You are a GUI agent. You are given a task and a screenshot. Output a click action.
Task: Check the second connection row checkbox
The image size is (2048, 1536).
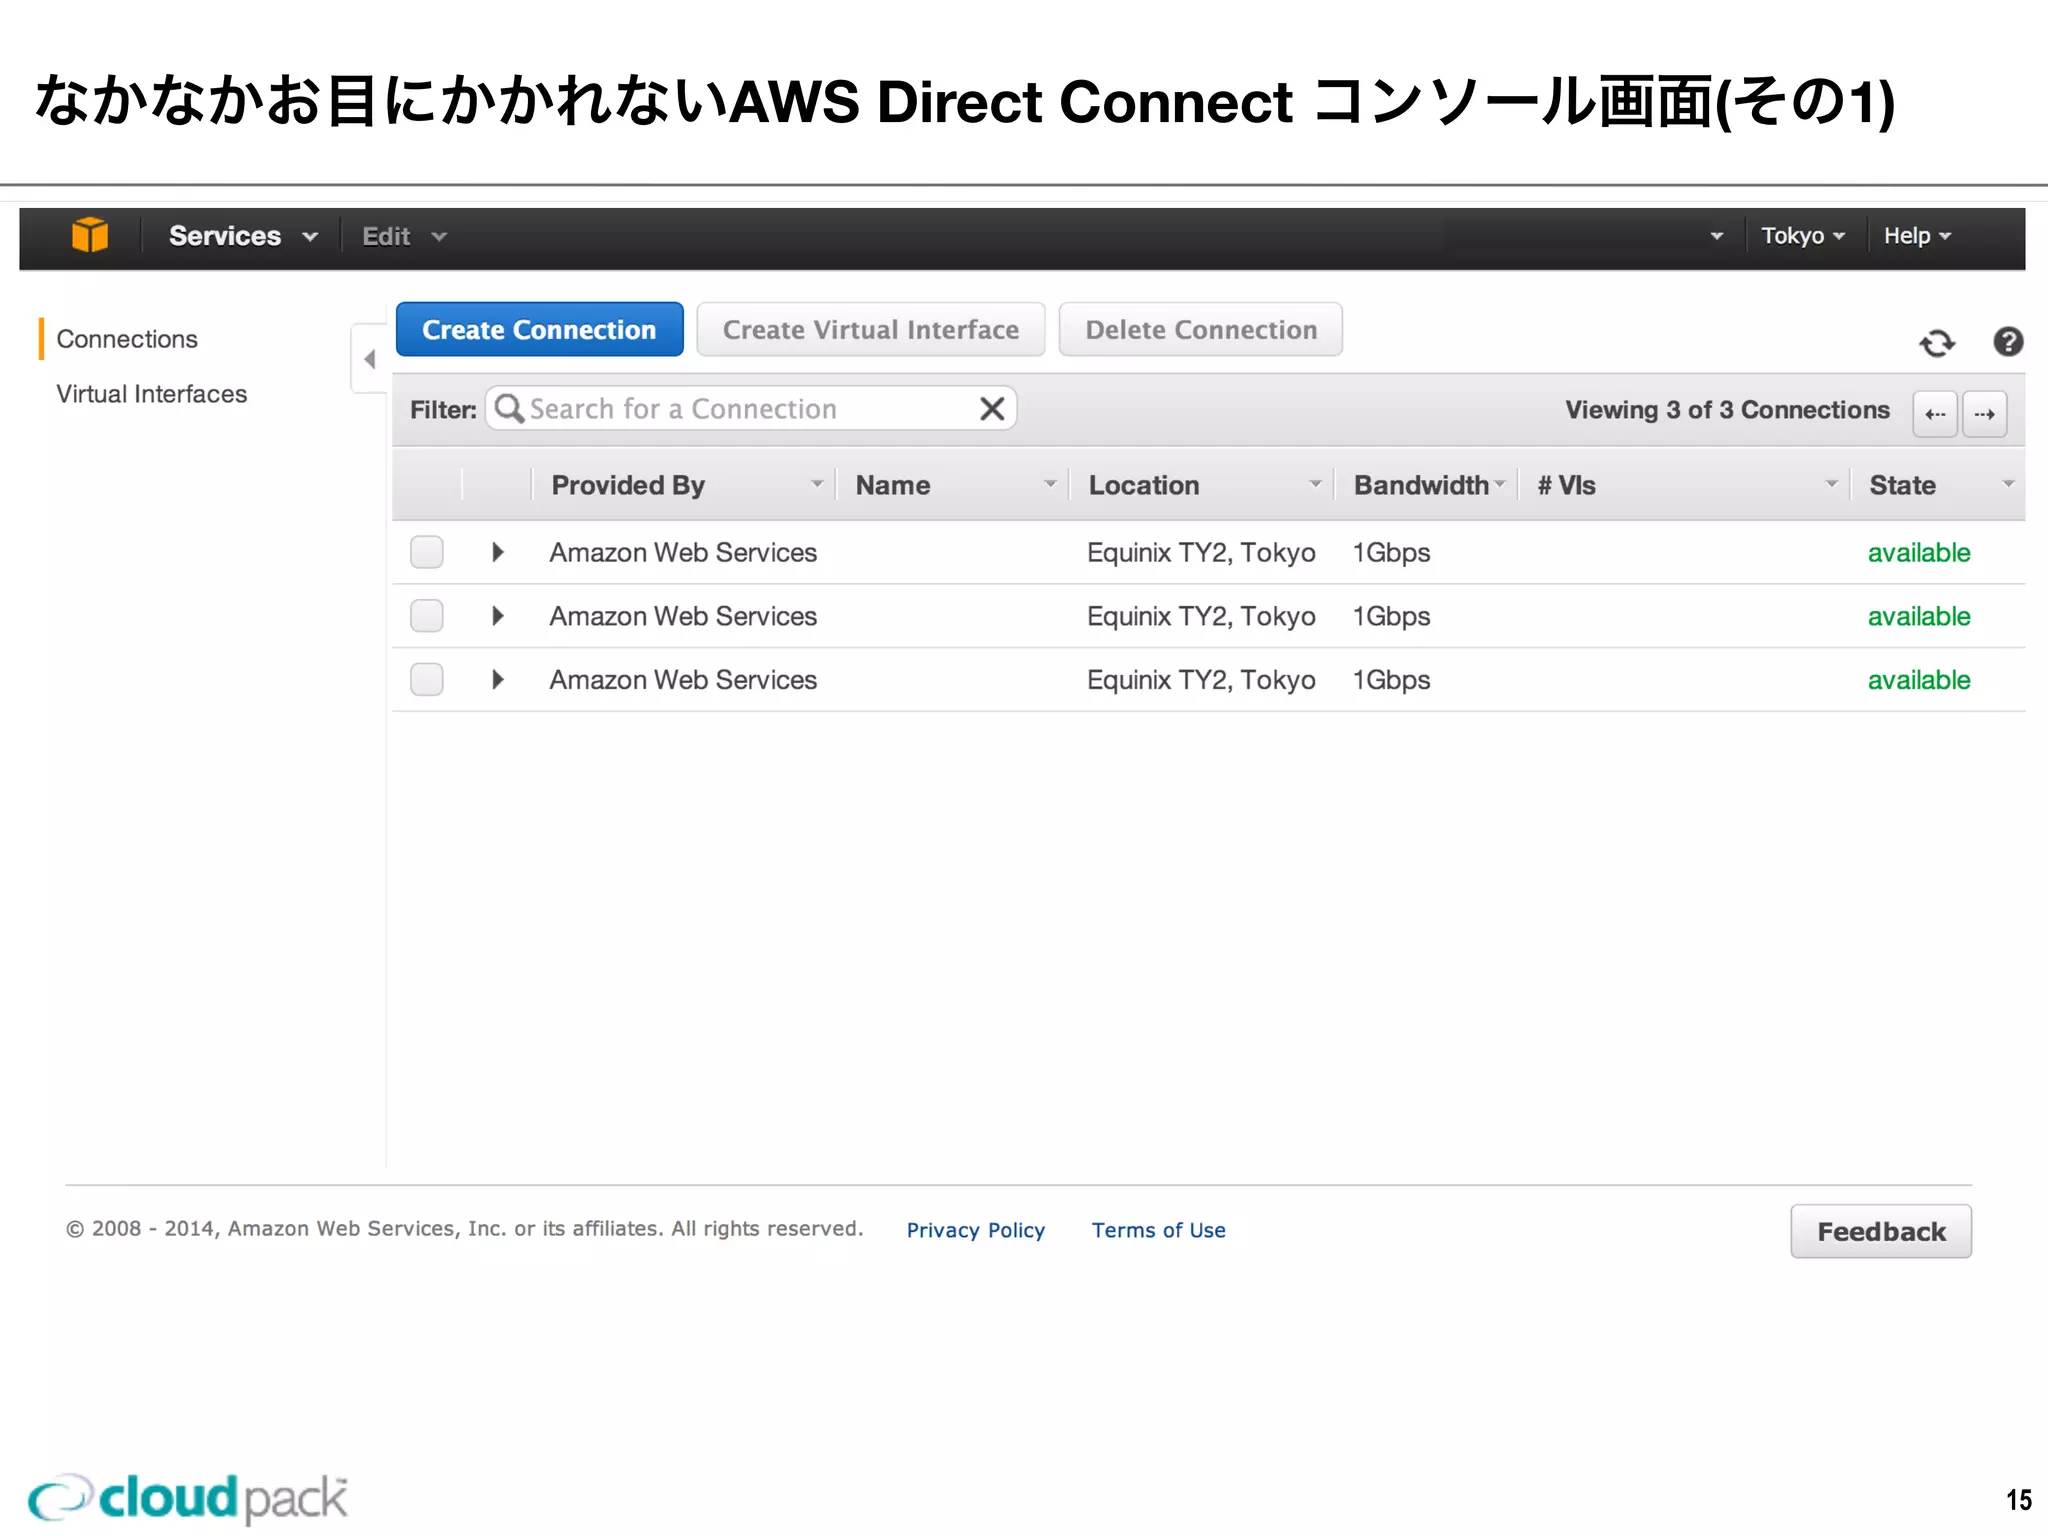point(427,616)
